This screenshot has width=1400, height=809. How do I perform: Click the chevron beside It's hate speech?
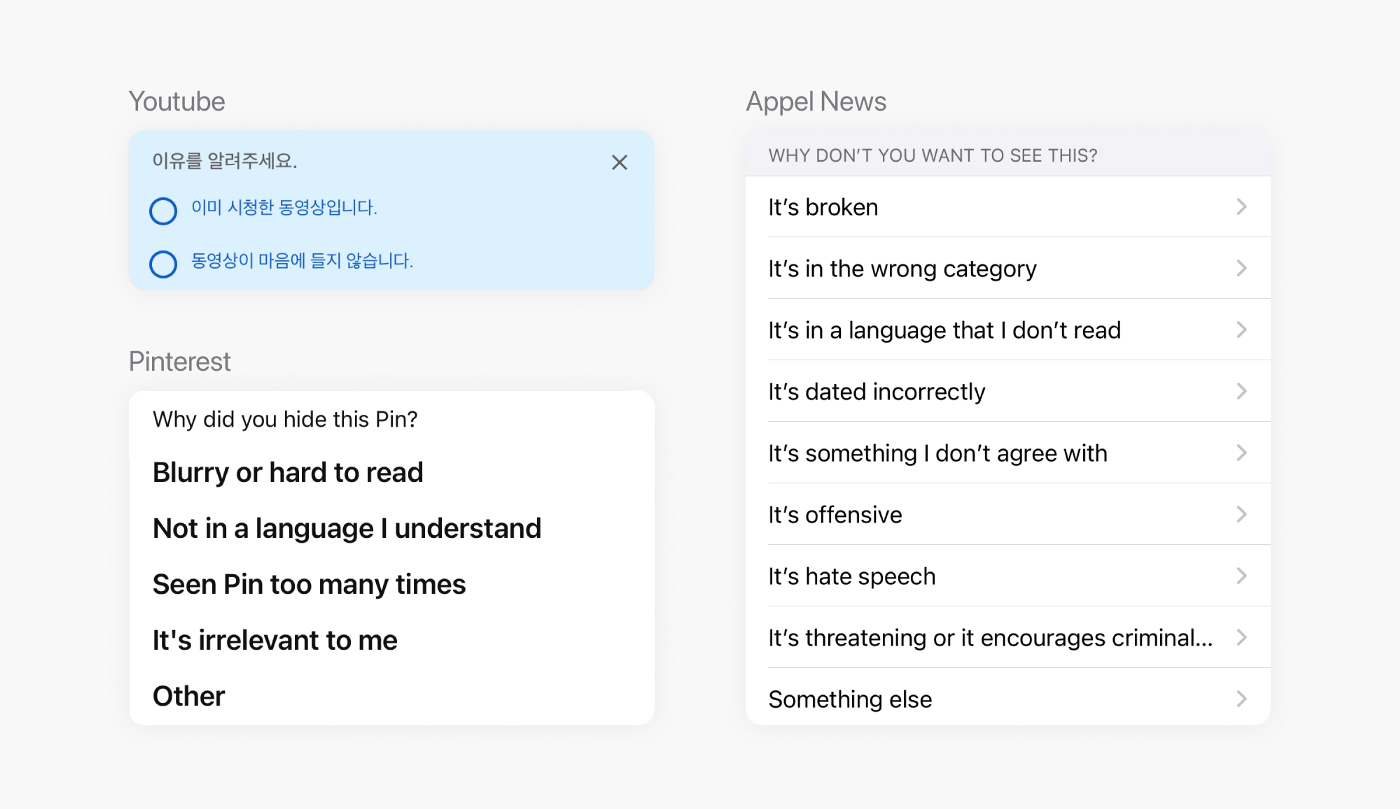[1241, 576]
